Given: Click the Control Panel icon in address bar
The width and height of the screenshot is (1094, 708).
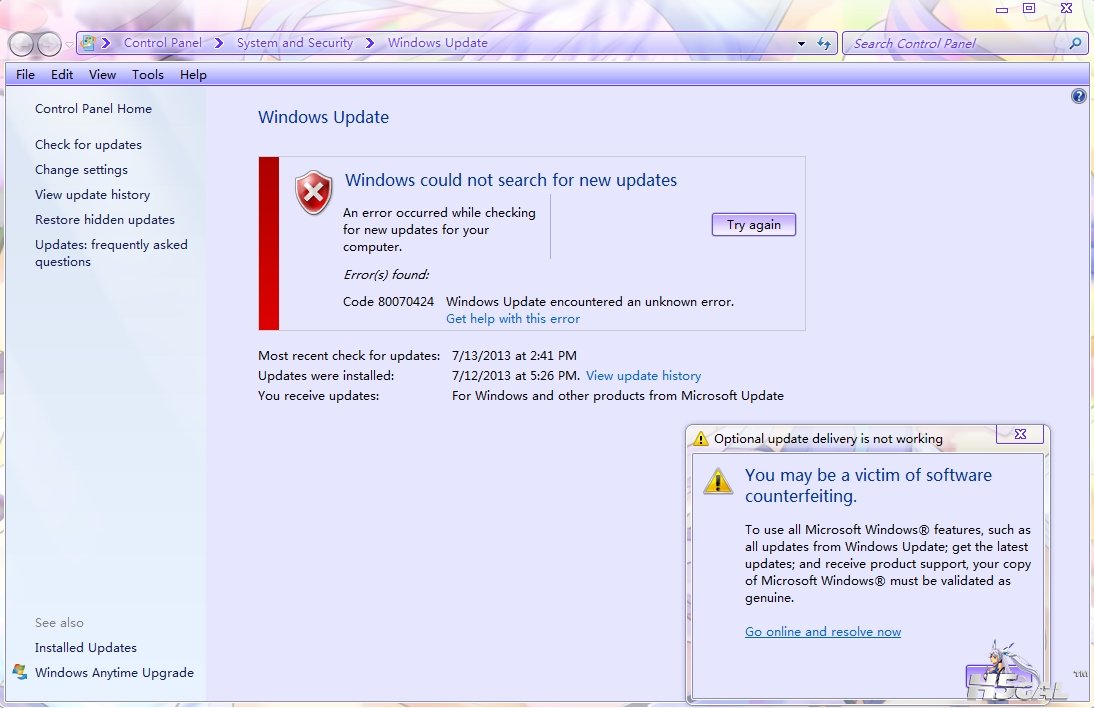Looking at the screenshot, I should [89, 43].
